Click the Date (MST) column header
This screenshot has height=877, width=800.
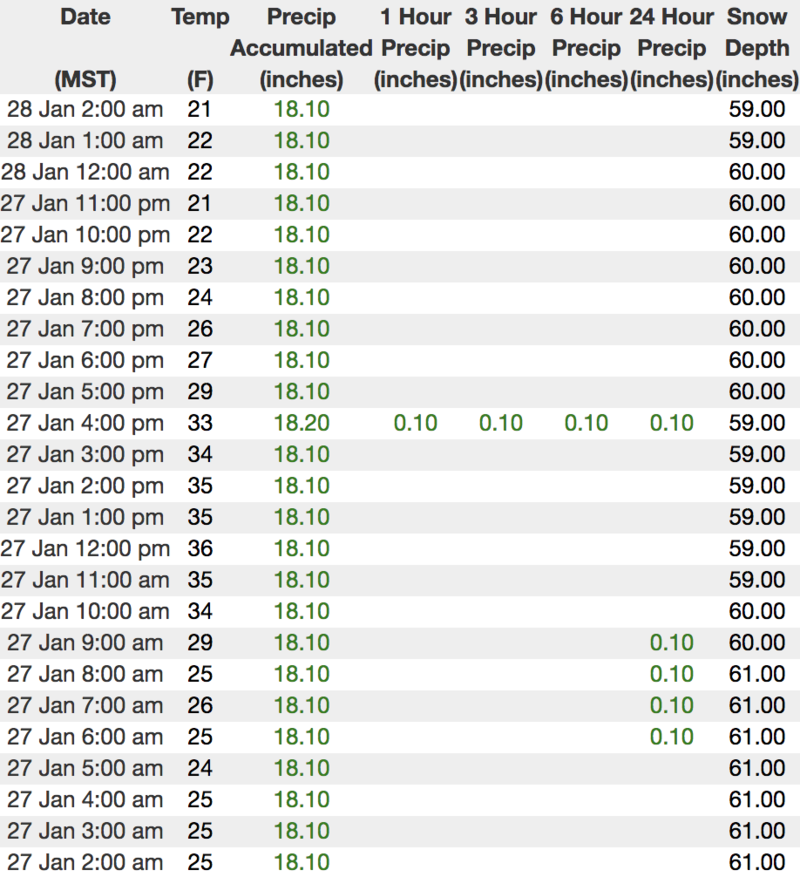[85, 47]
